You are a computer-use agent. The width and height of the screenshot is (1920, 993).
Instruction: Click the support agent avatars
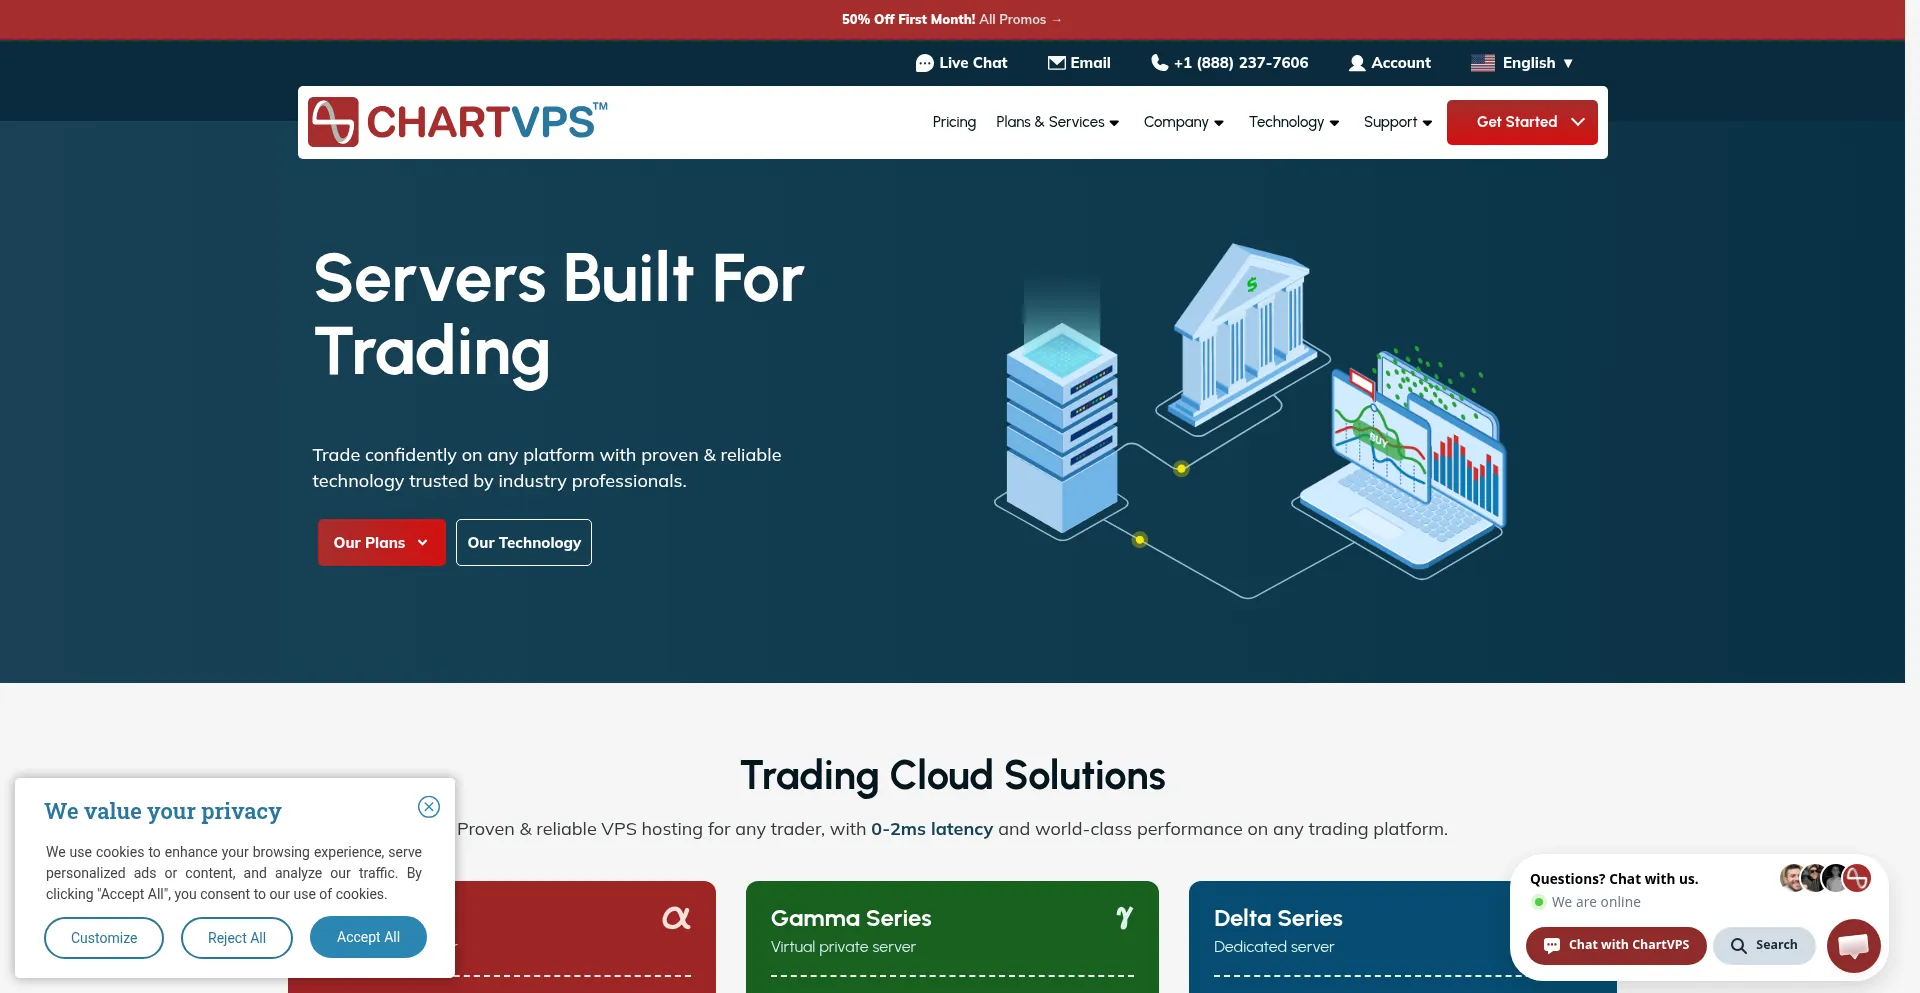tap(1825, 878)
